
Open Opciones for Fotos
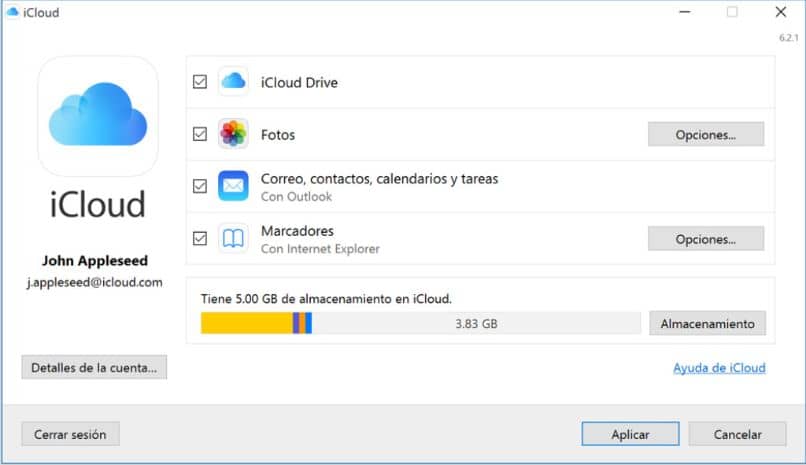pos(705,134)
